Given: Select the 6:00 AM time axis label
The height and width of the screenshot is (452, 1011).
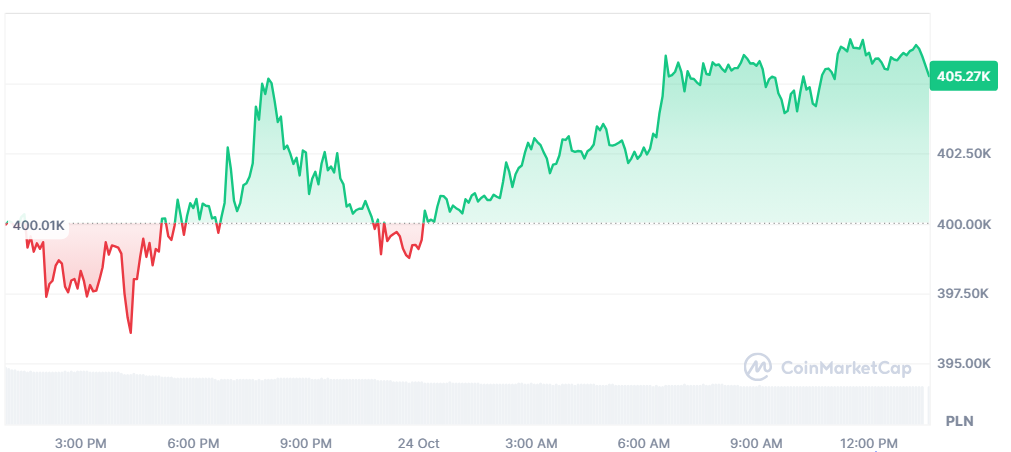Looking at the screenshot, I should (644, 442).
